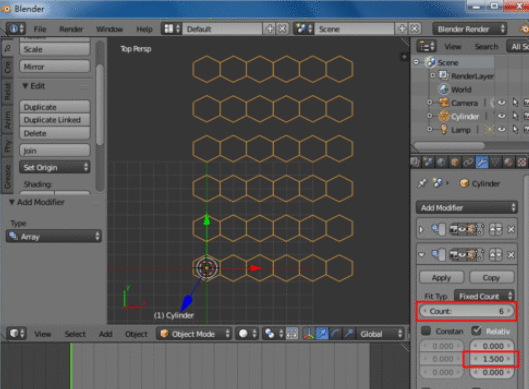Screen dimensions: 529x389
Task: Toggle the pin icon in properties header
Action: click(422, 183)
